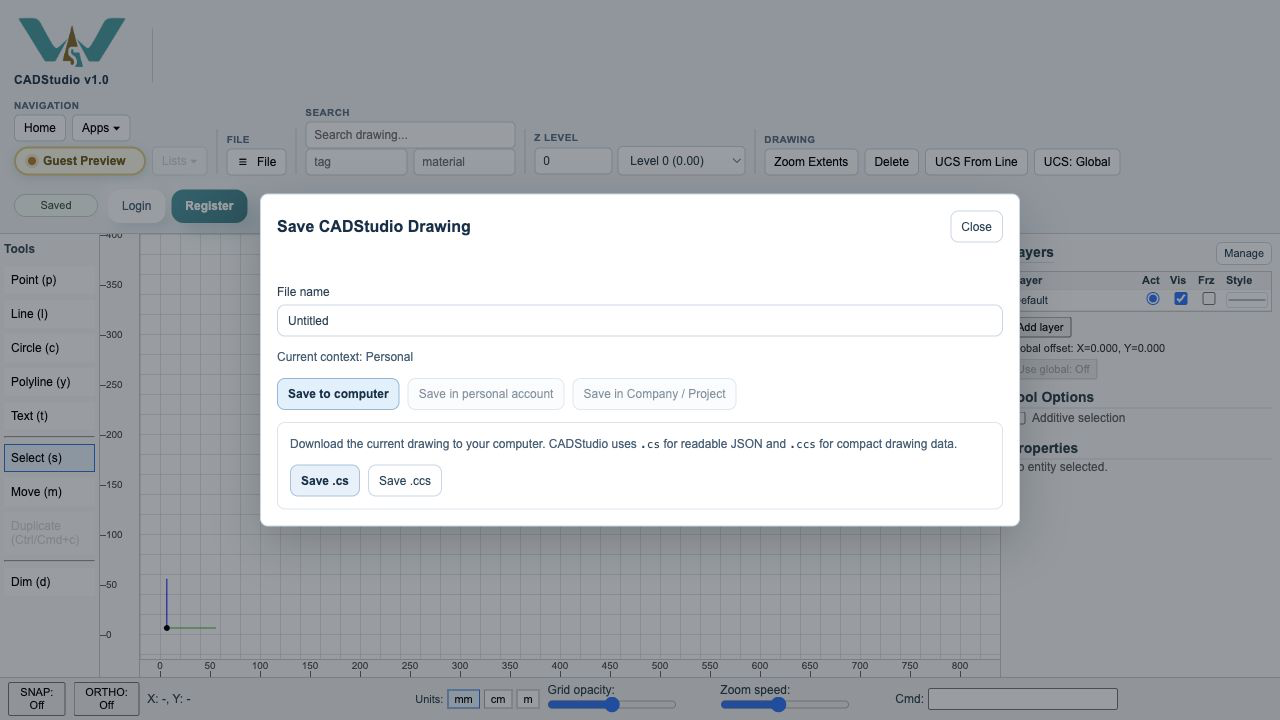Toggle Vis checkbox for default layer
The image size is (1280, 720).
(1181, 299)
